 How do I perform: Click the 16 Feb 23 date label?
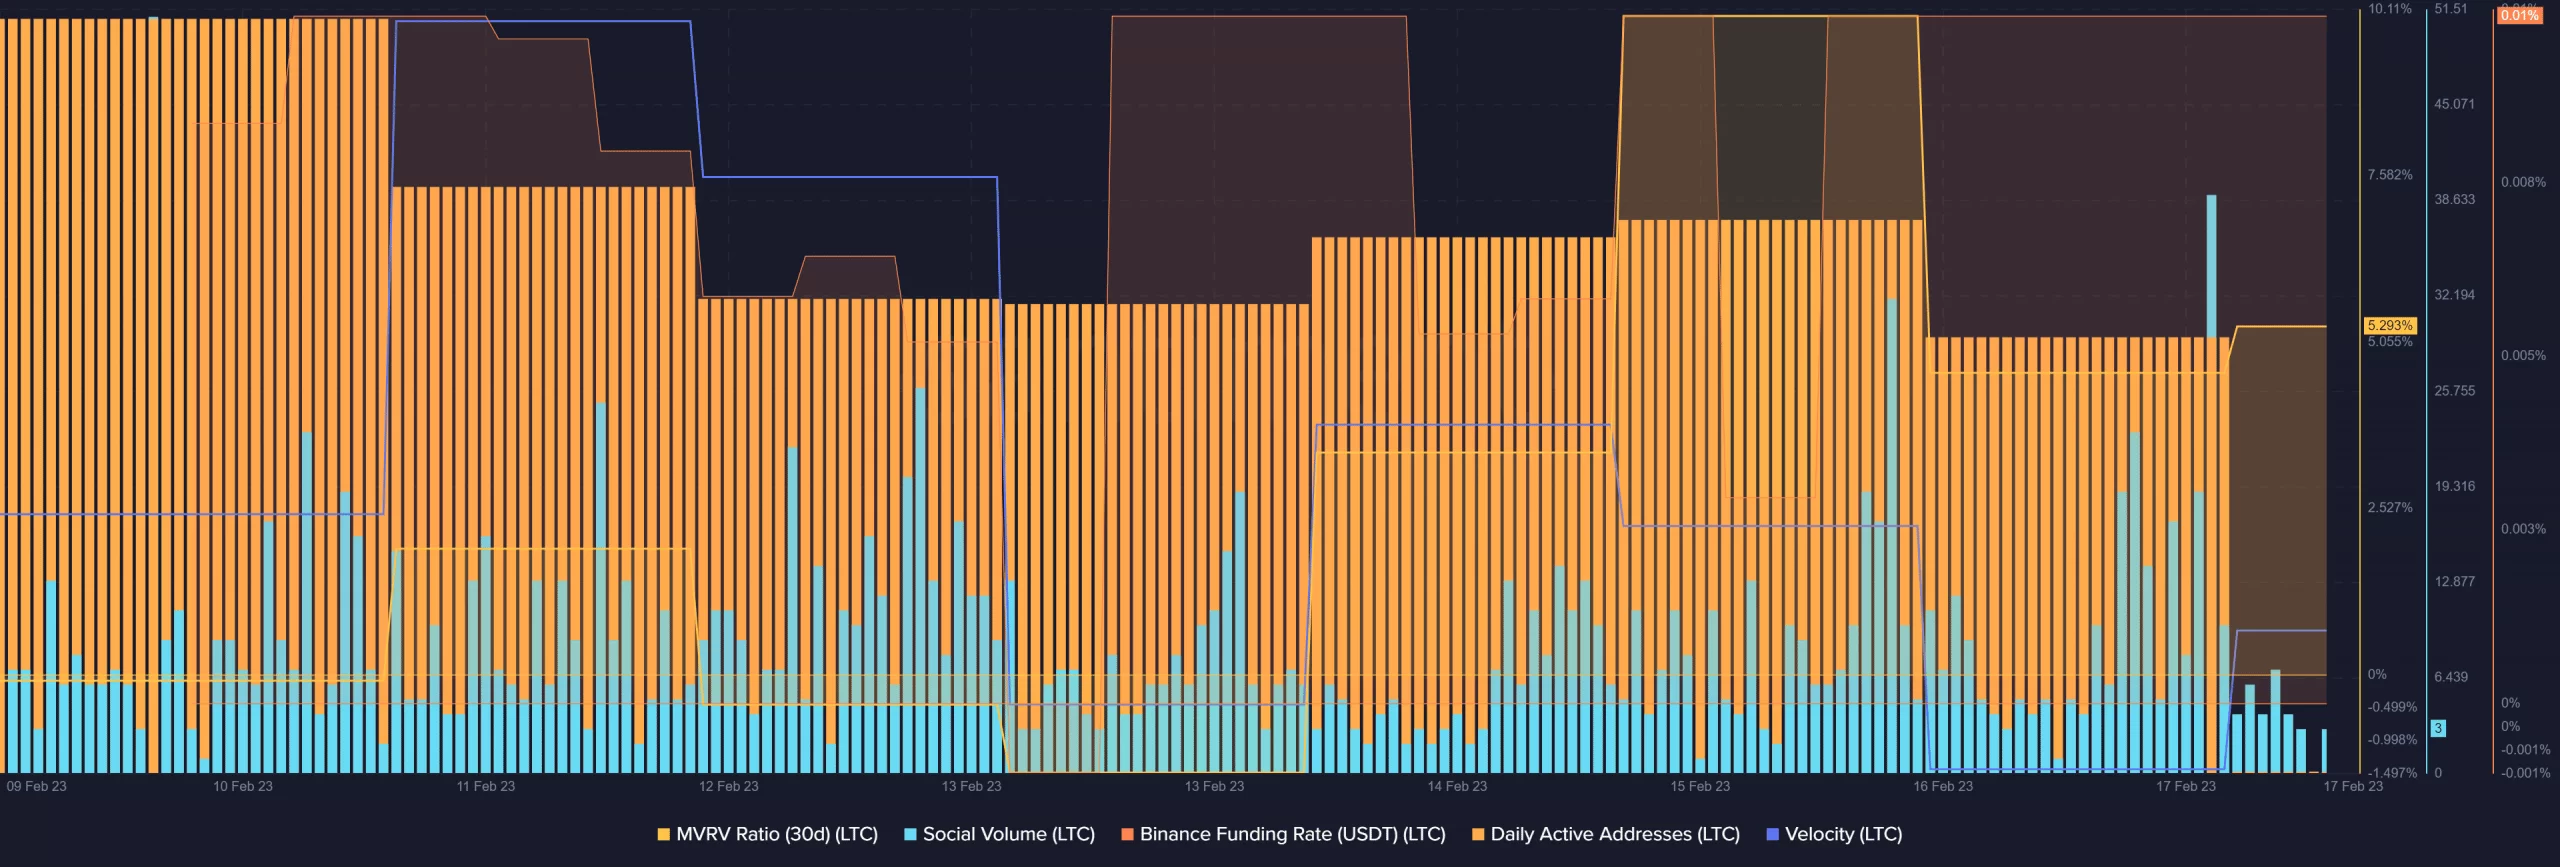click(x=1943, y=786)
